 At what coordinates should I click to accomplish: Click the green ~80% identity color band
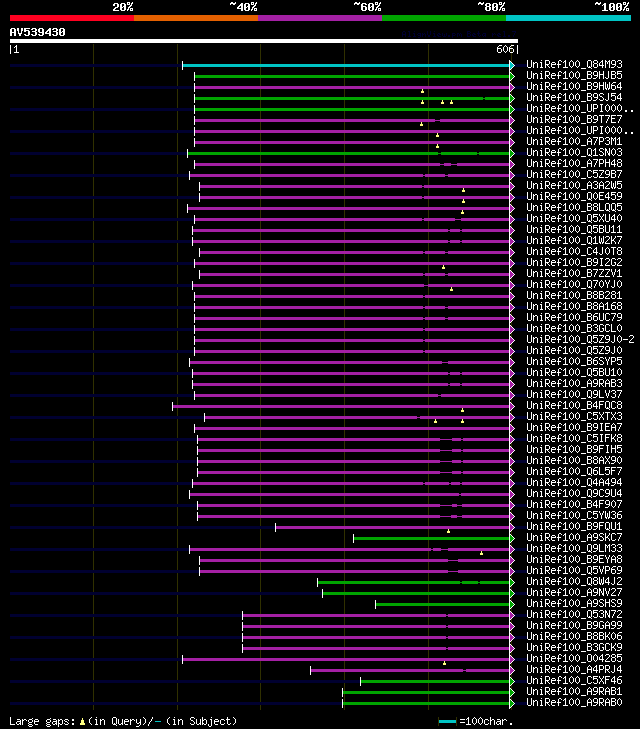444,18
